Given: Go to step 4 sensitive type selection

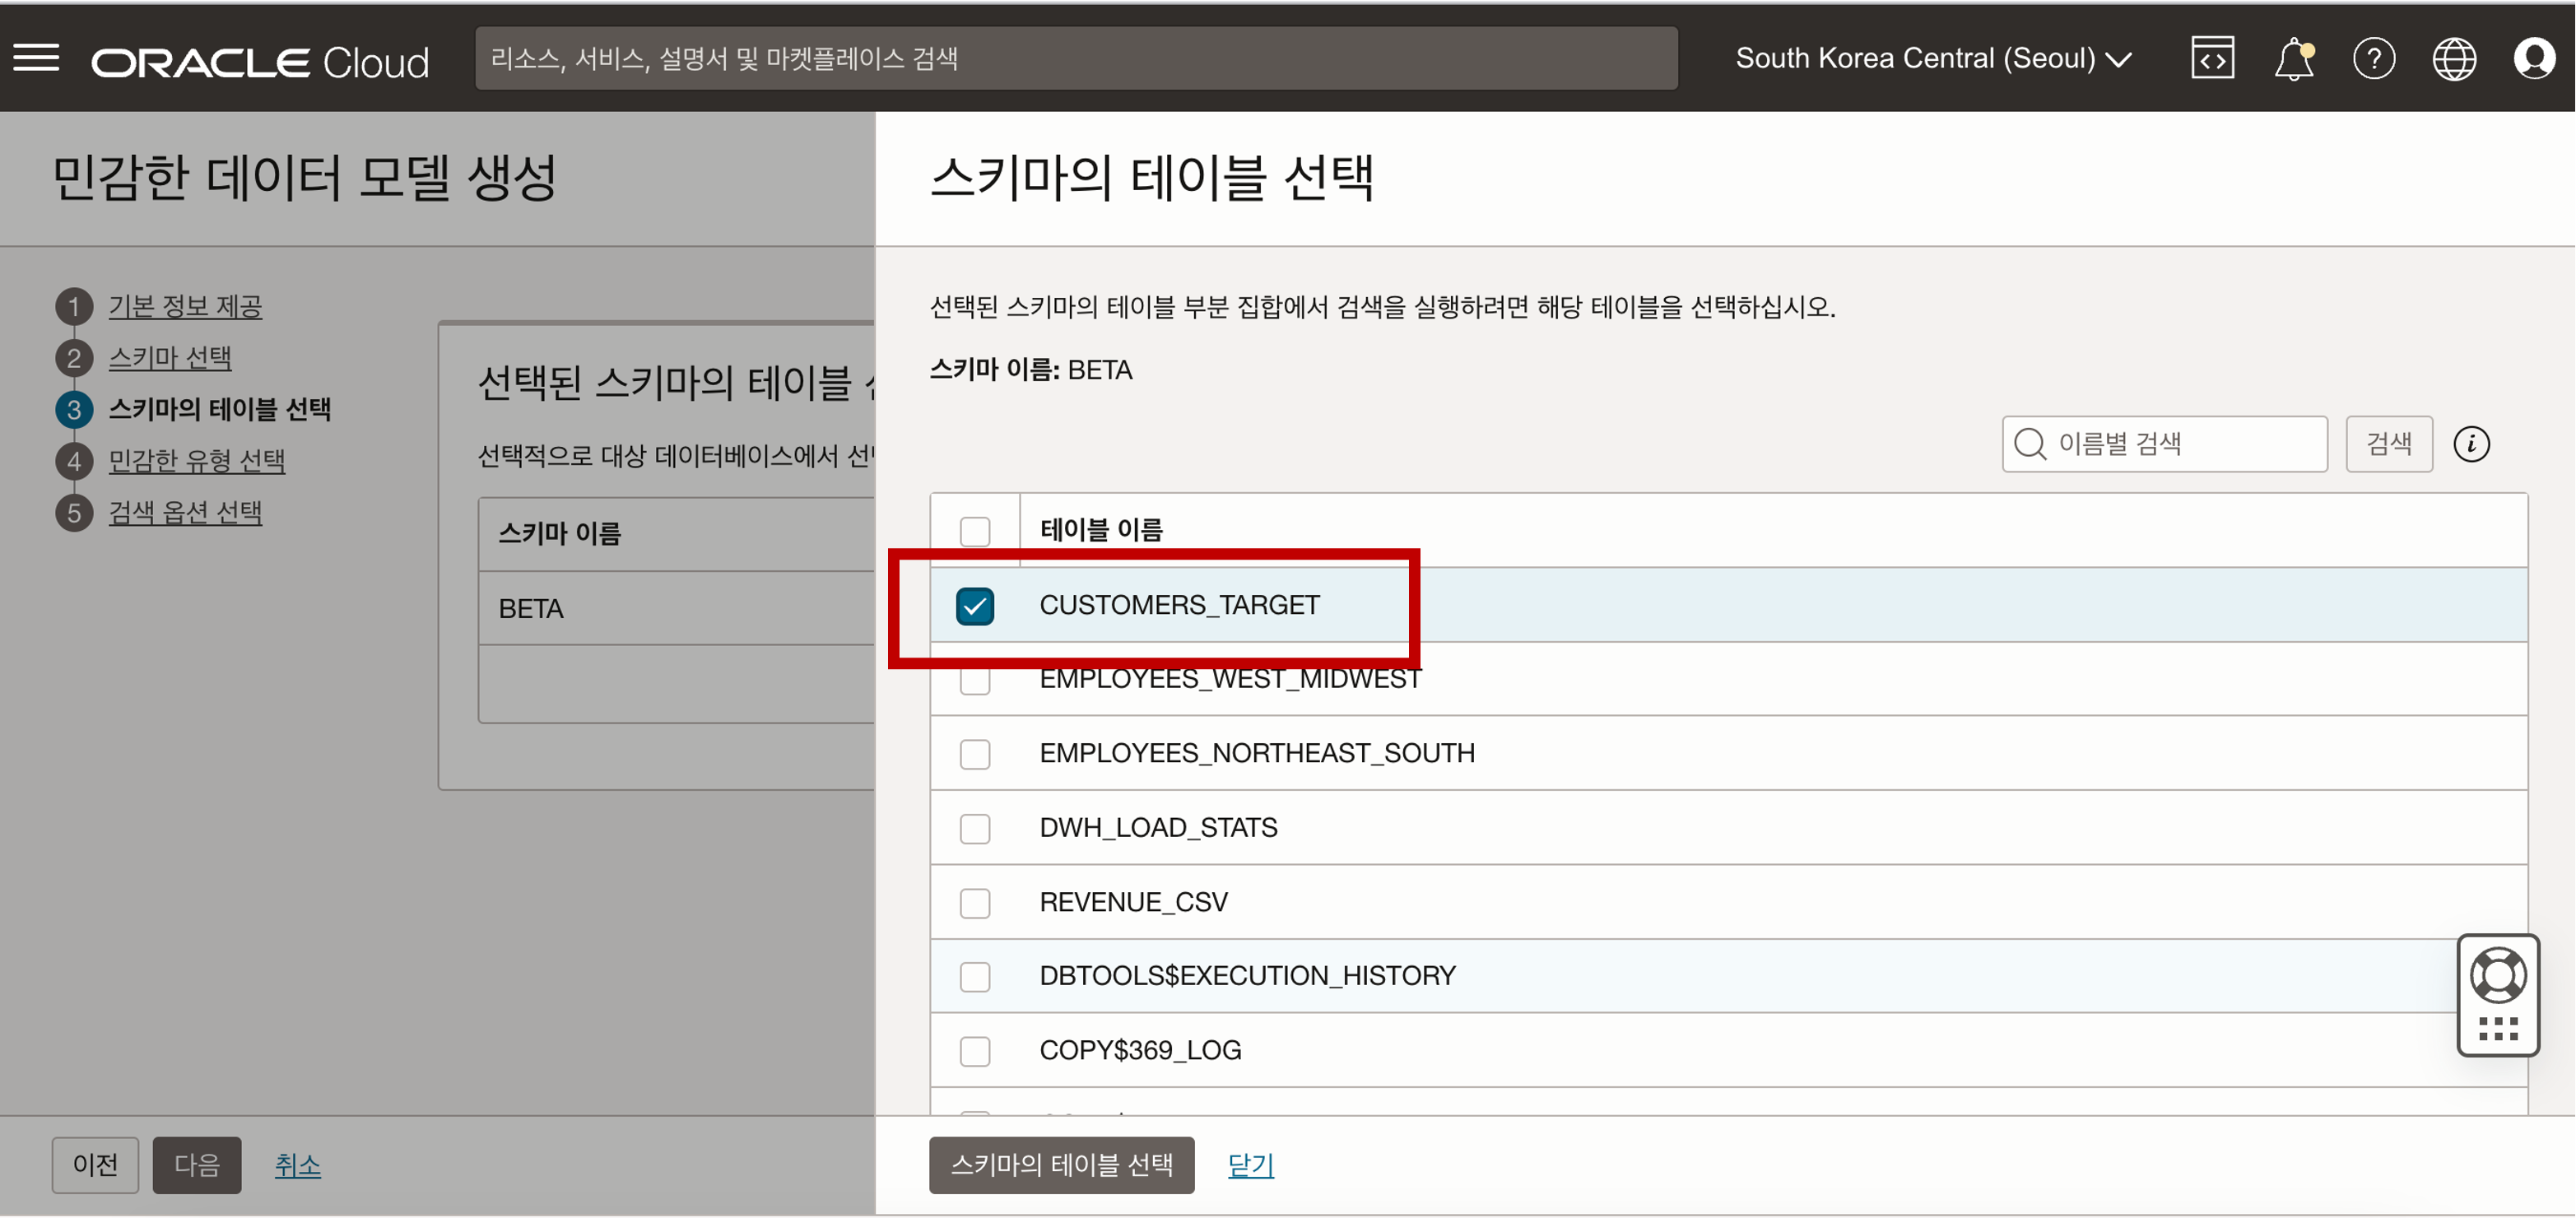Looking at the screenshot, I should point(197,461).
